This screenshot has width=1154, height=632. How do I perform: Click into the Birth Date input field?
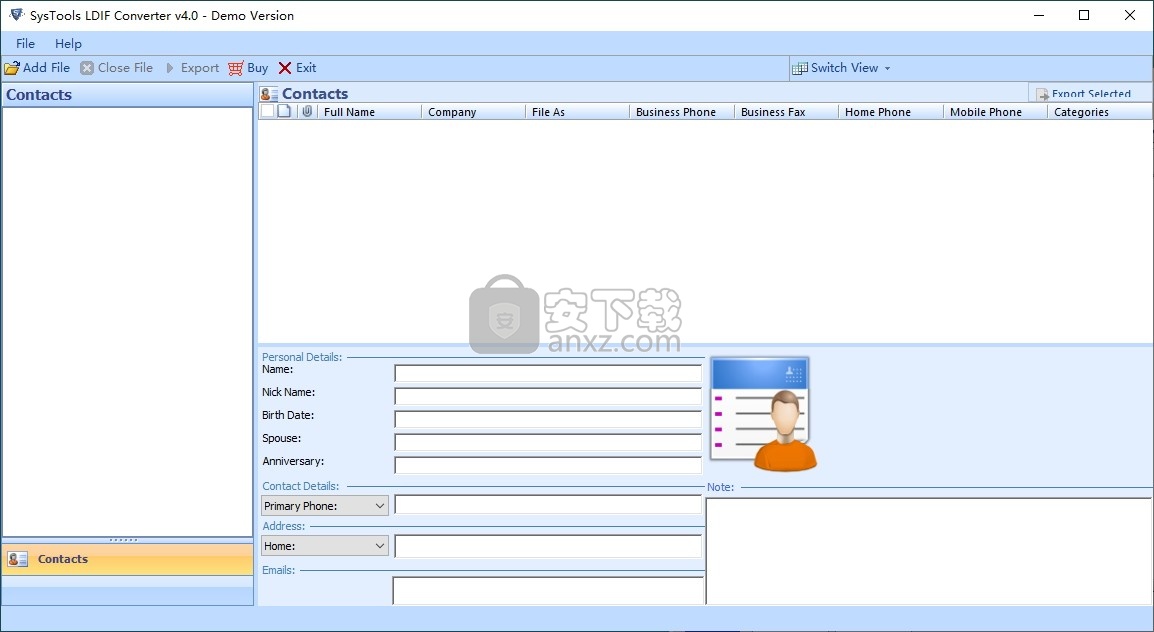[x=548, y=419]
